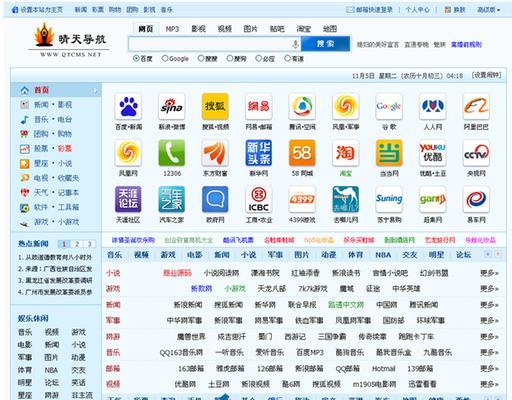Open the Dangdang 当 icon

coord(389,153)
